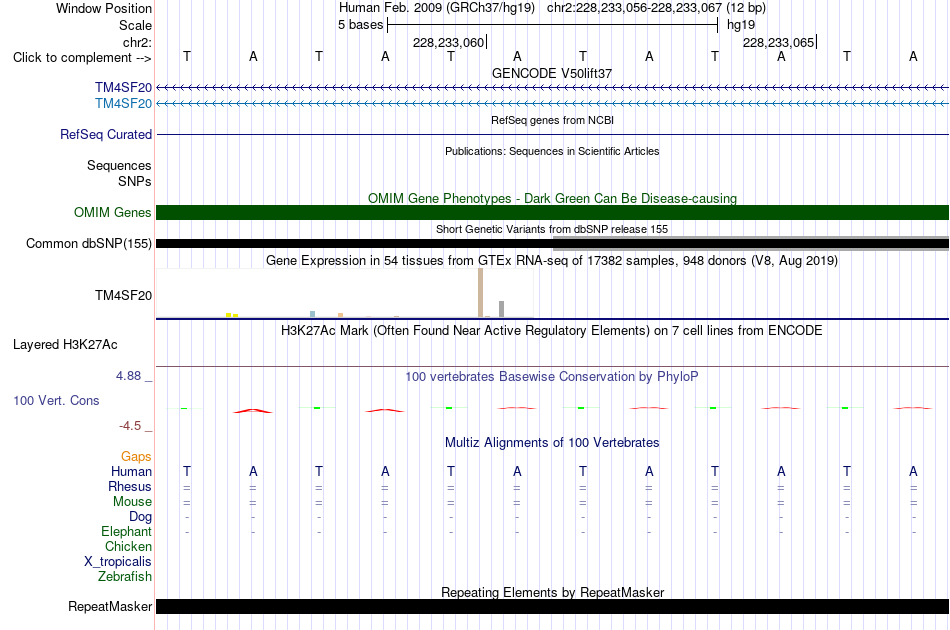Select the Rhesus species label
This screenshot has height=630, width=950.
pos(130,486)
